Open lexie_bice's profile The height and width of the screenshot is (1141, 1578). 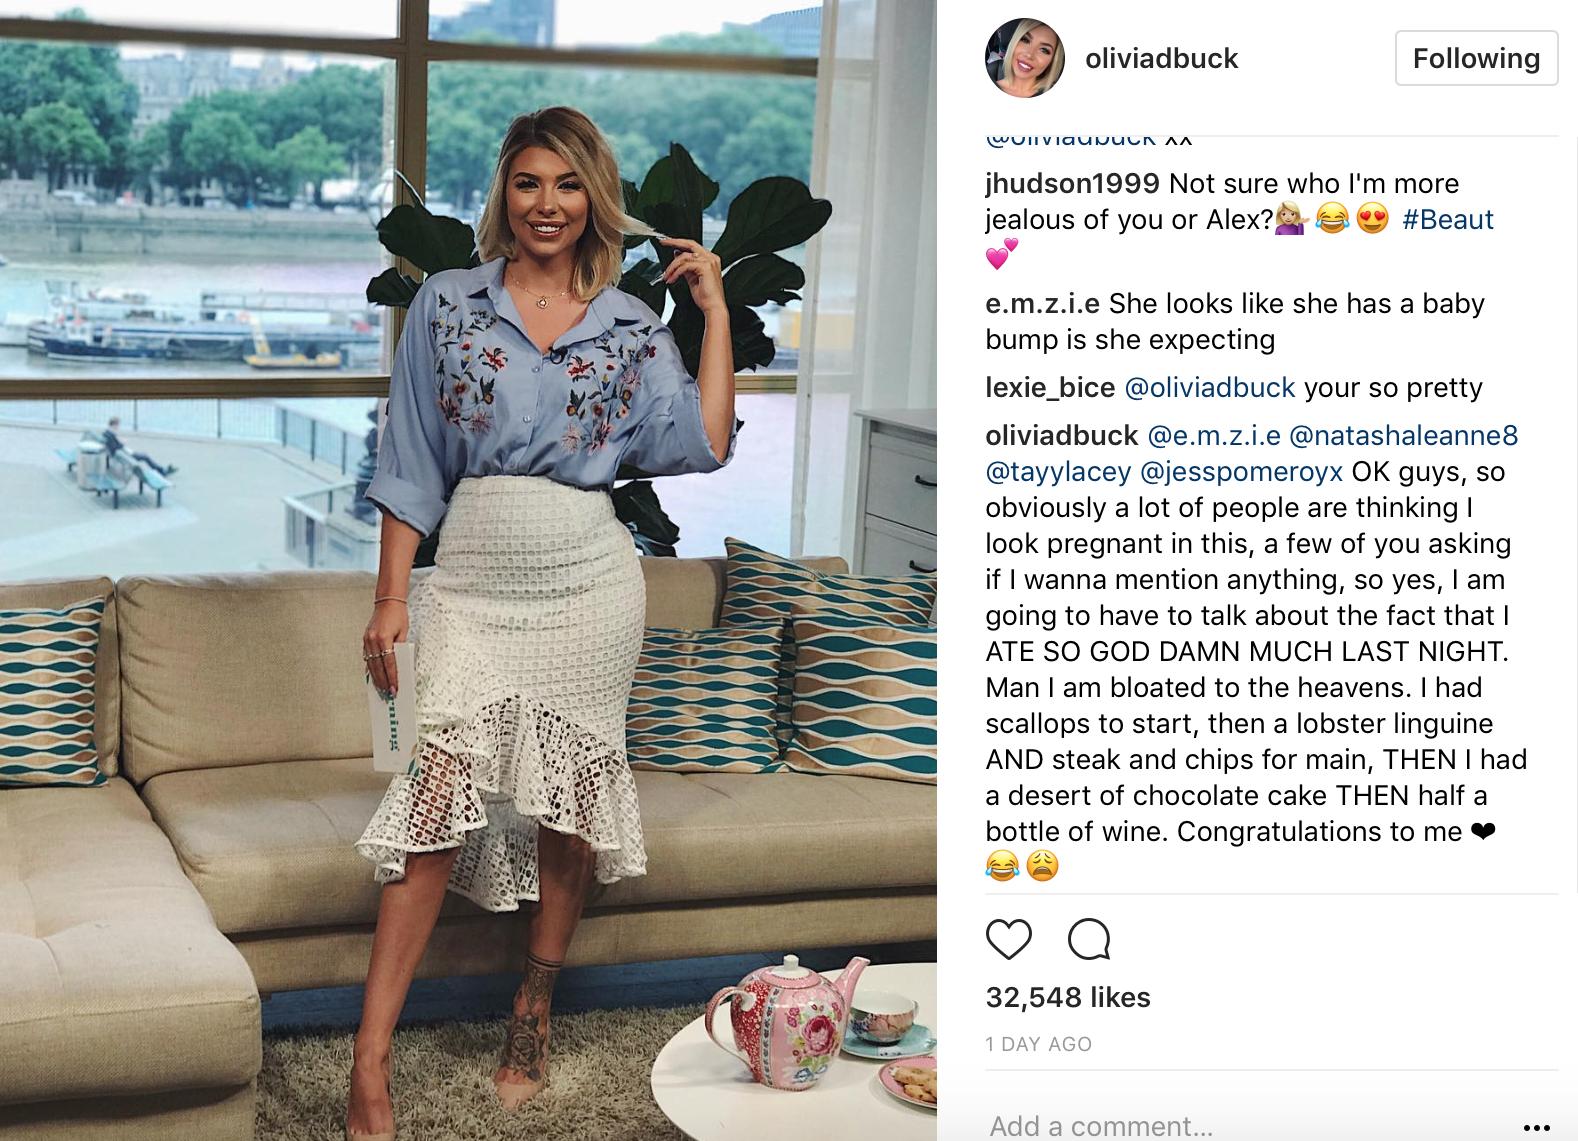1050,388
